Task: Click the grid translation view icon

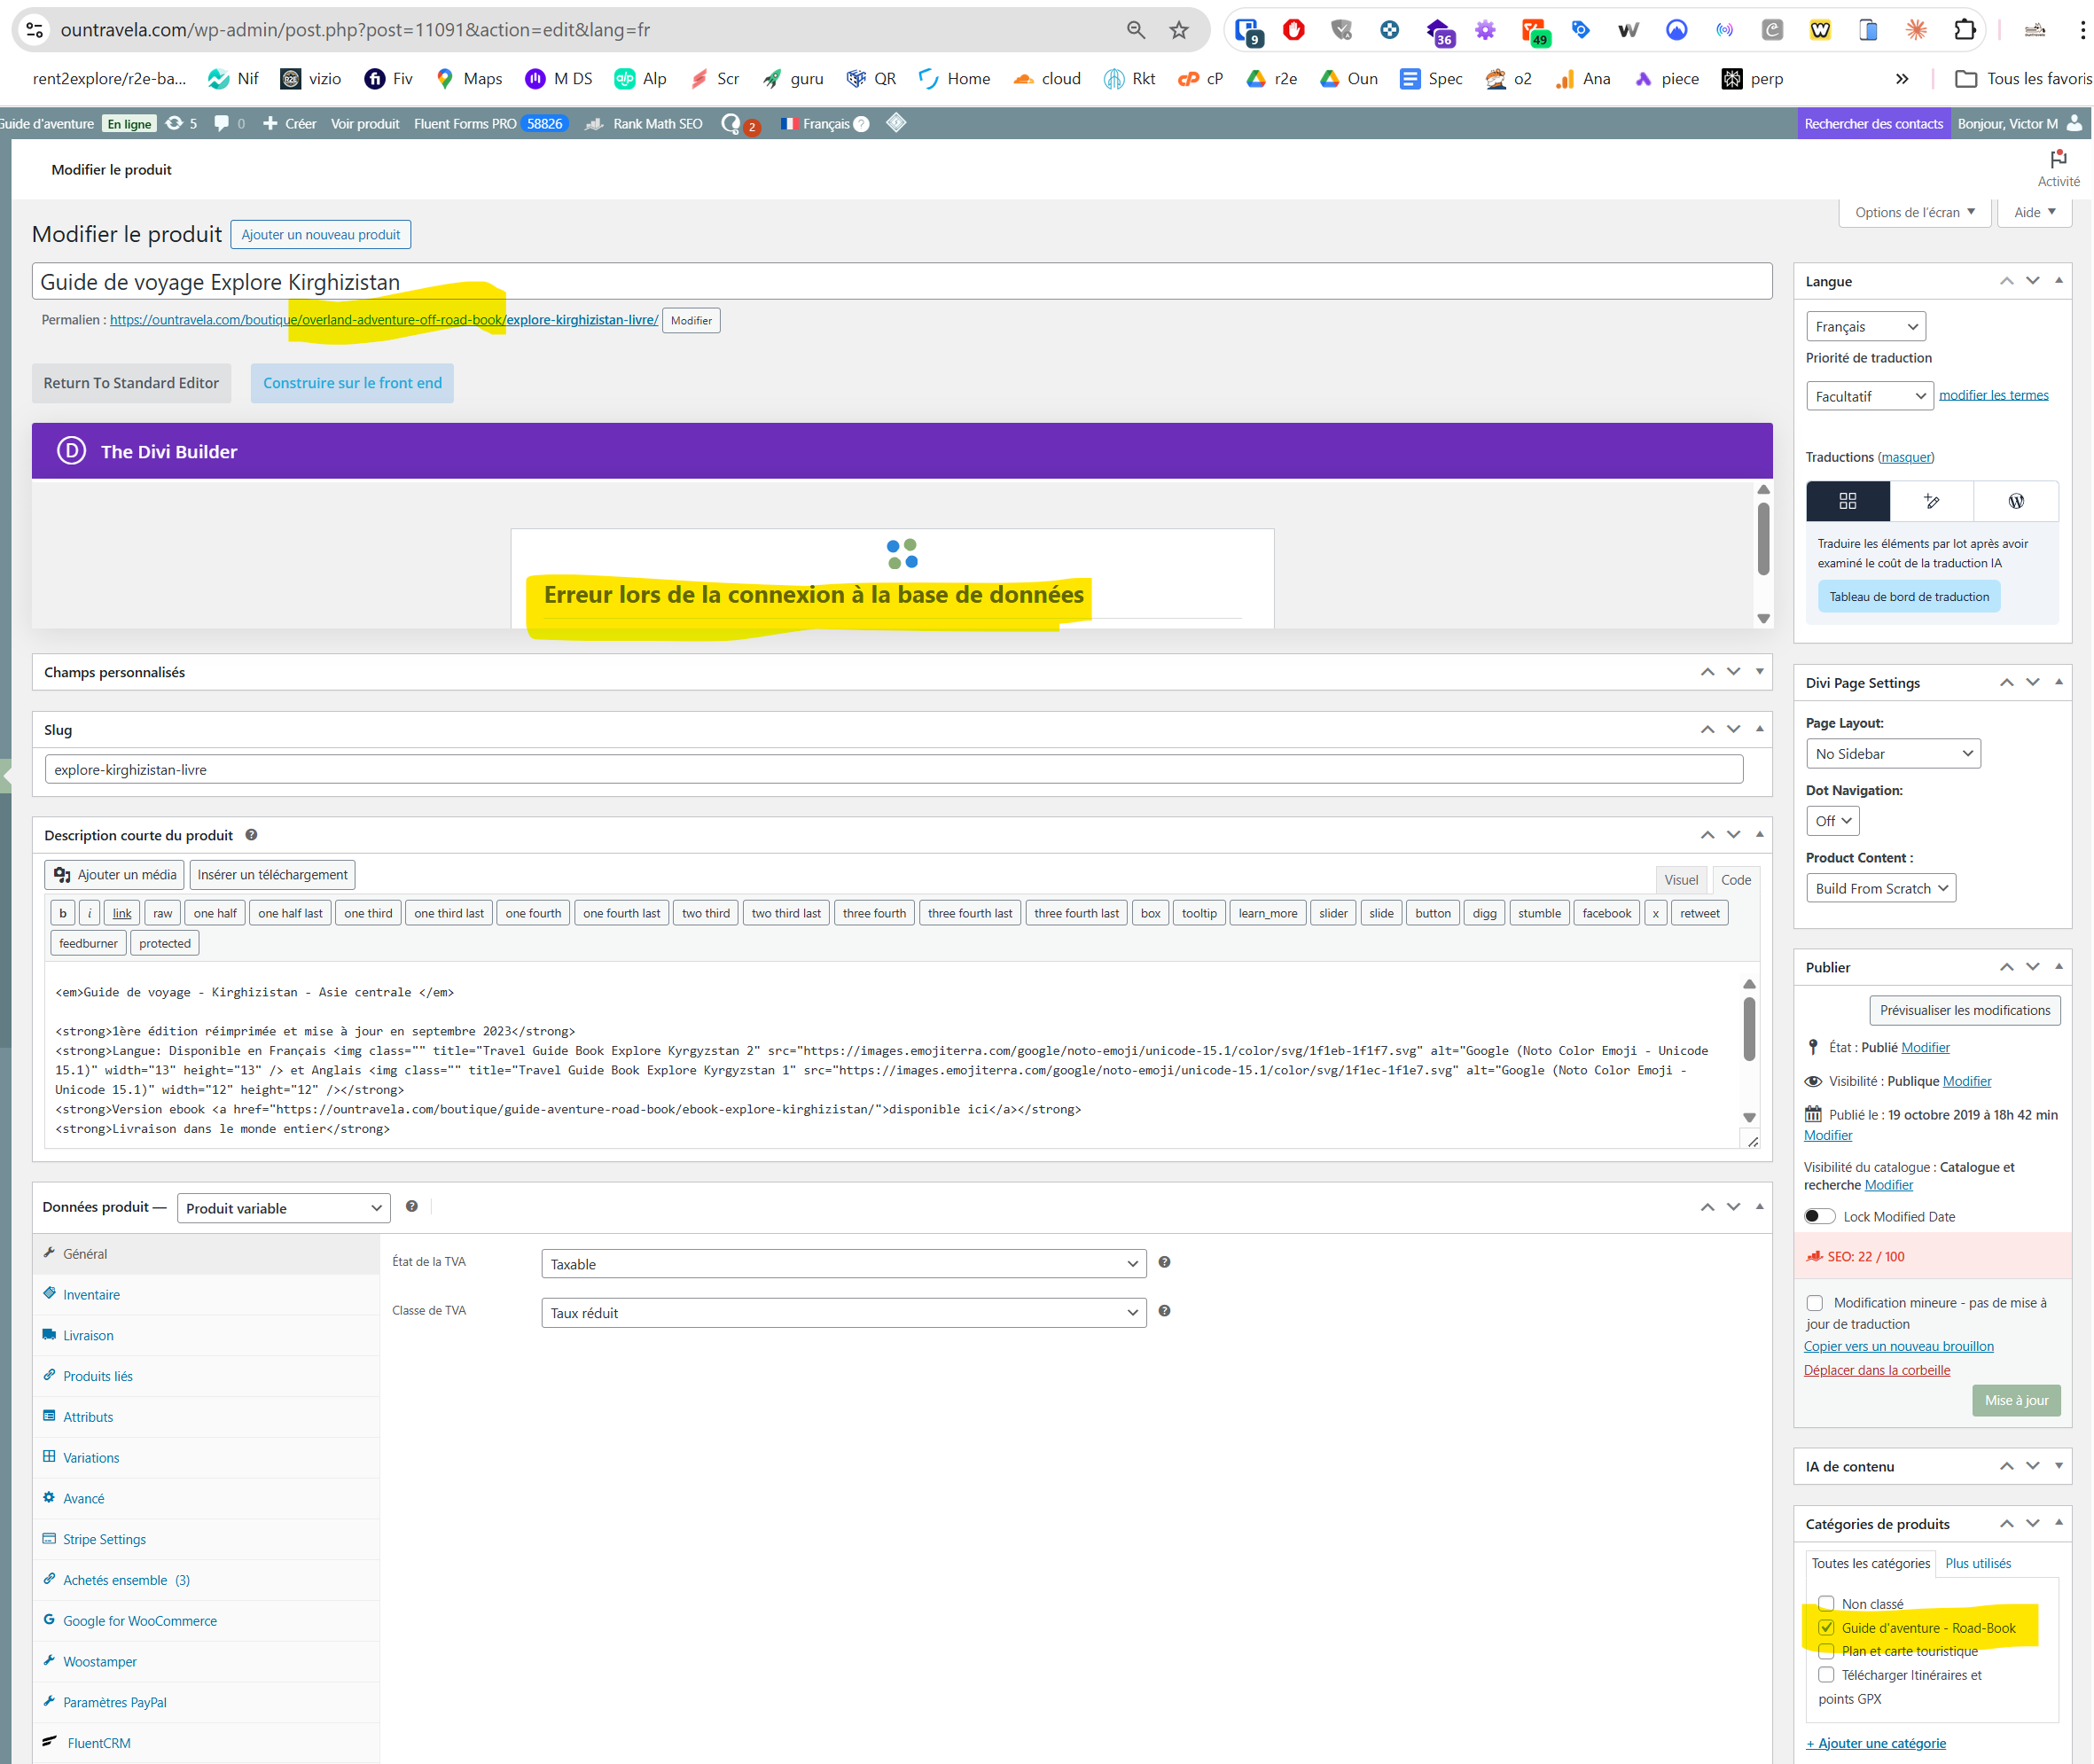Action: 1847,501
